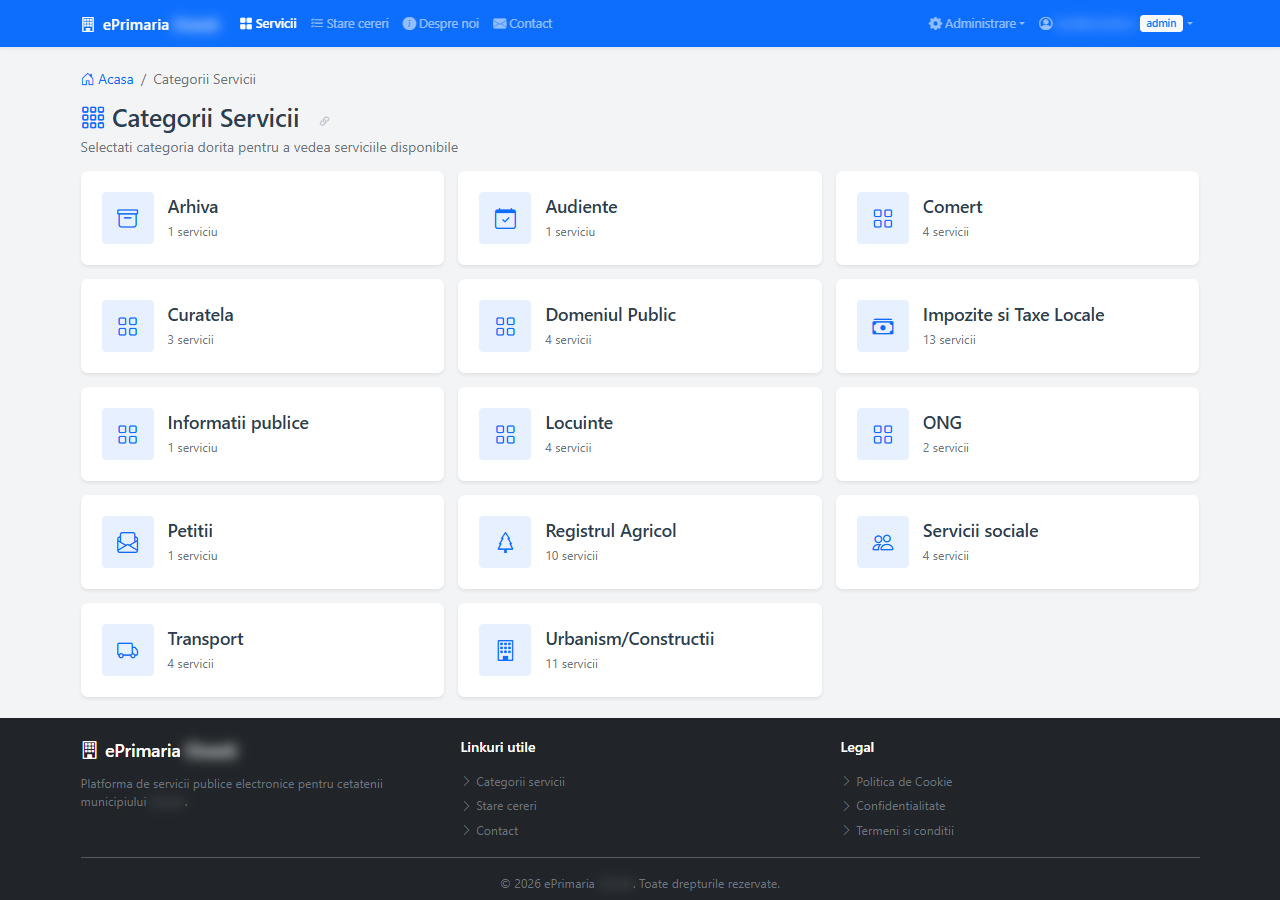Click the Registrul Agricol category title

611,531
